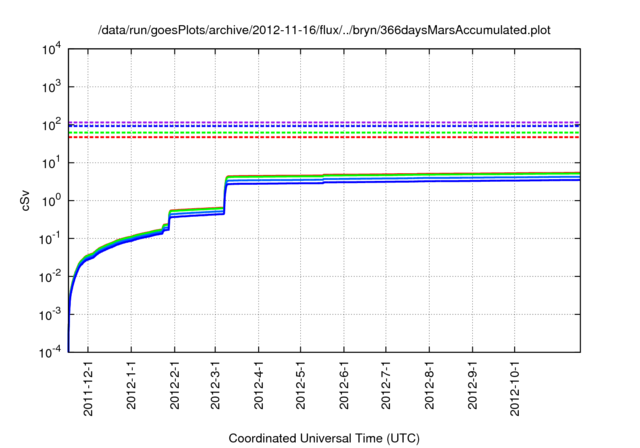
Task: Click the cSv y-axis label
Action: [25, 200]
